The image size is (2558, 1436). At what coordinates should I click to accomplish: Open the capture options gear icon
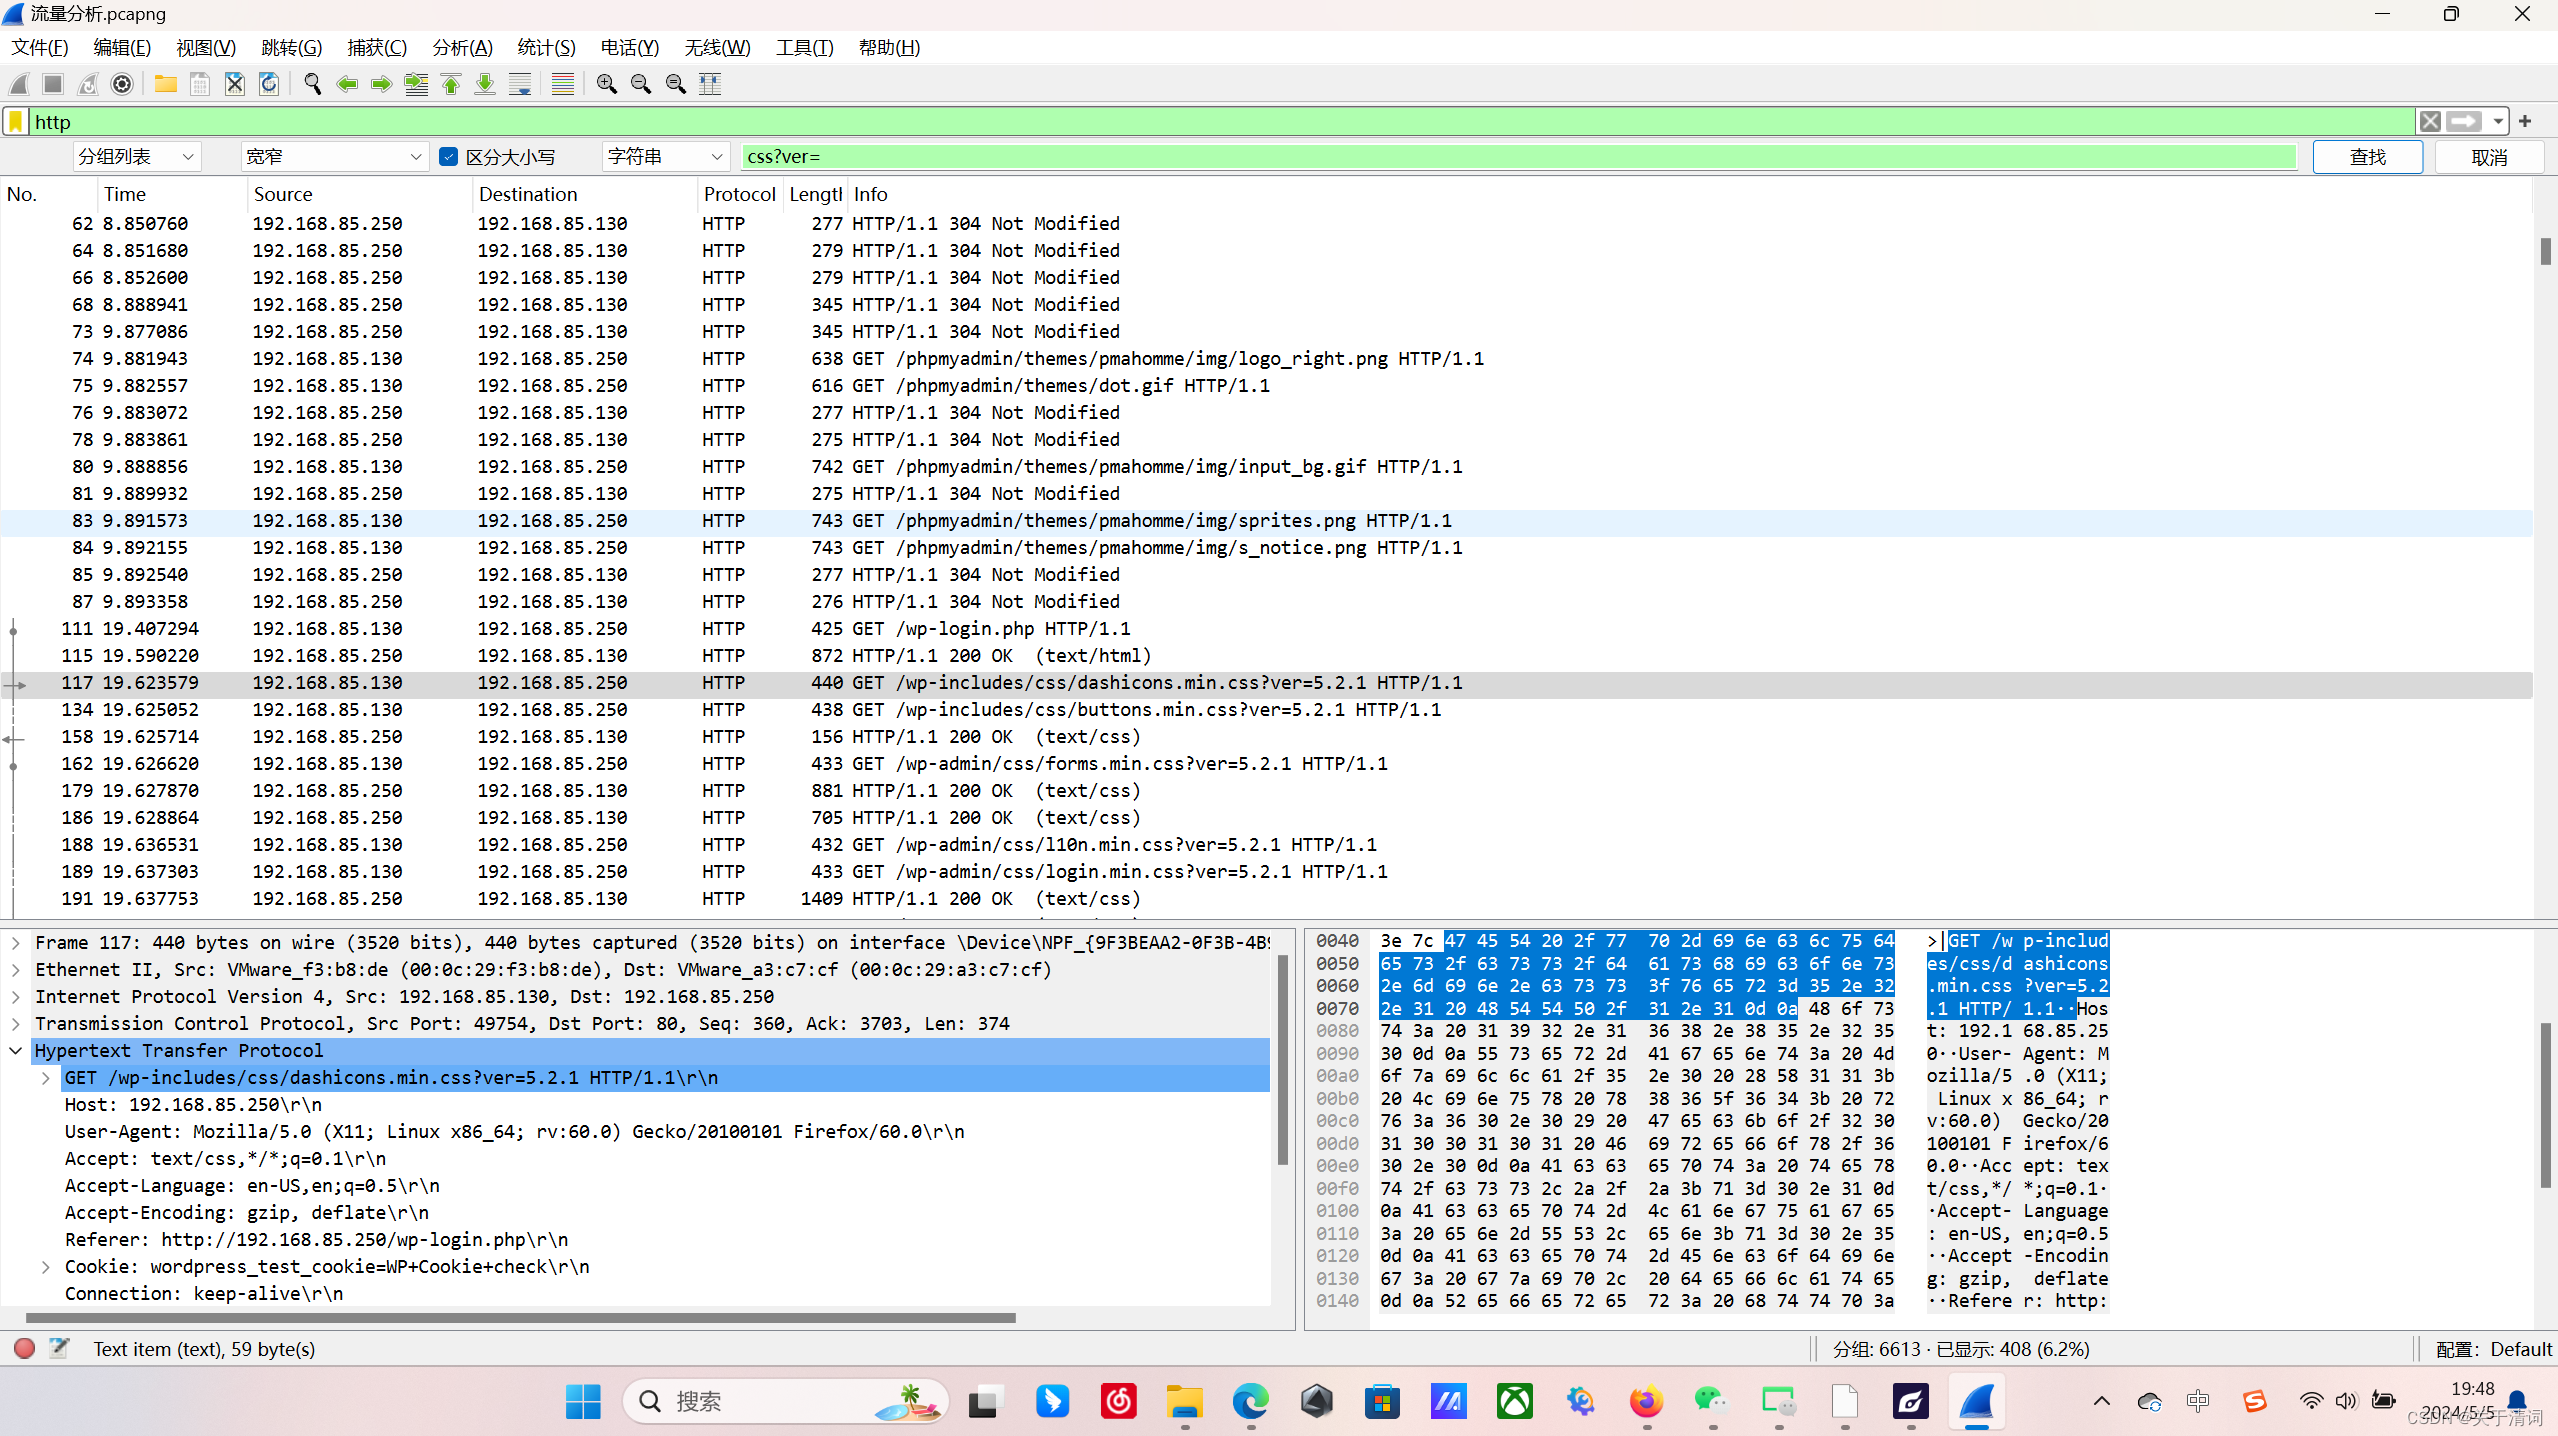click(x=122, y=84)
